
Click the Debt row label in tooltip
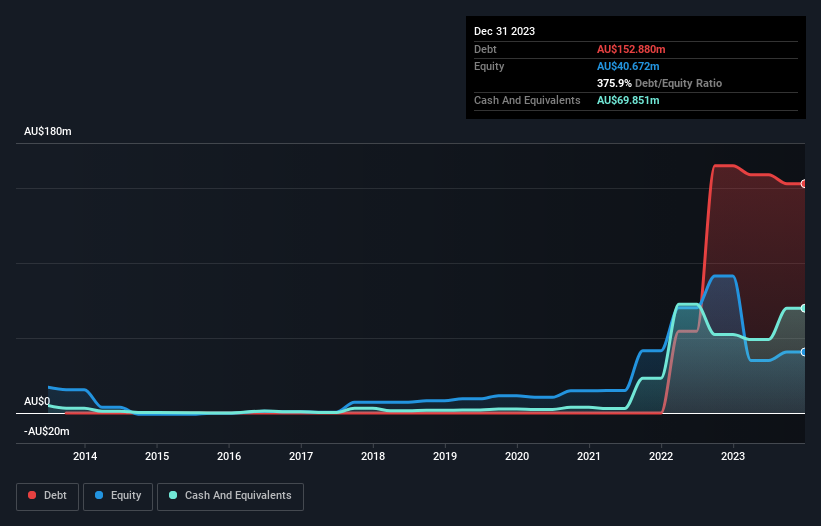pyautogui.click(x=485, y=49)
